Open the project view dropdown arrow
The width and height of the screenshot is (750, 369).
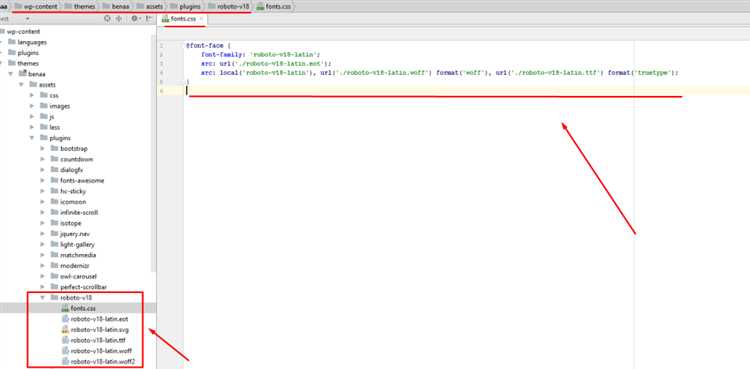[x=27, y=18]
